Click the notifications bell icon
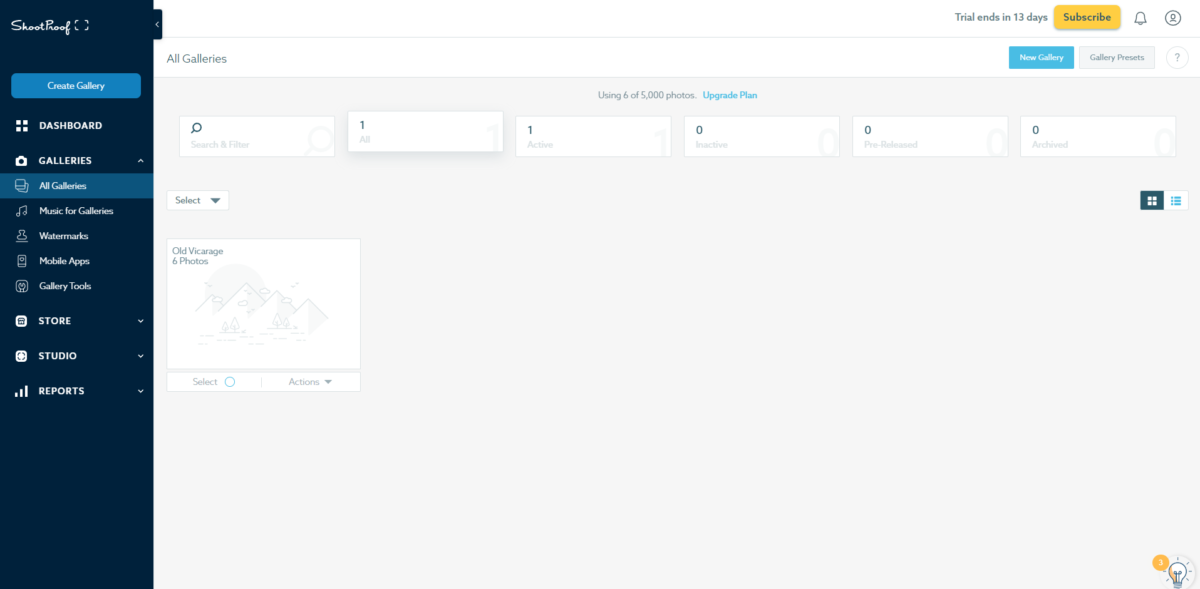Image resolution: width=1200 pixels, height=589 pixels. [1140, 18]
